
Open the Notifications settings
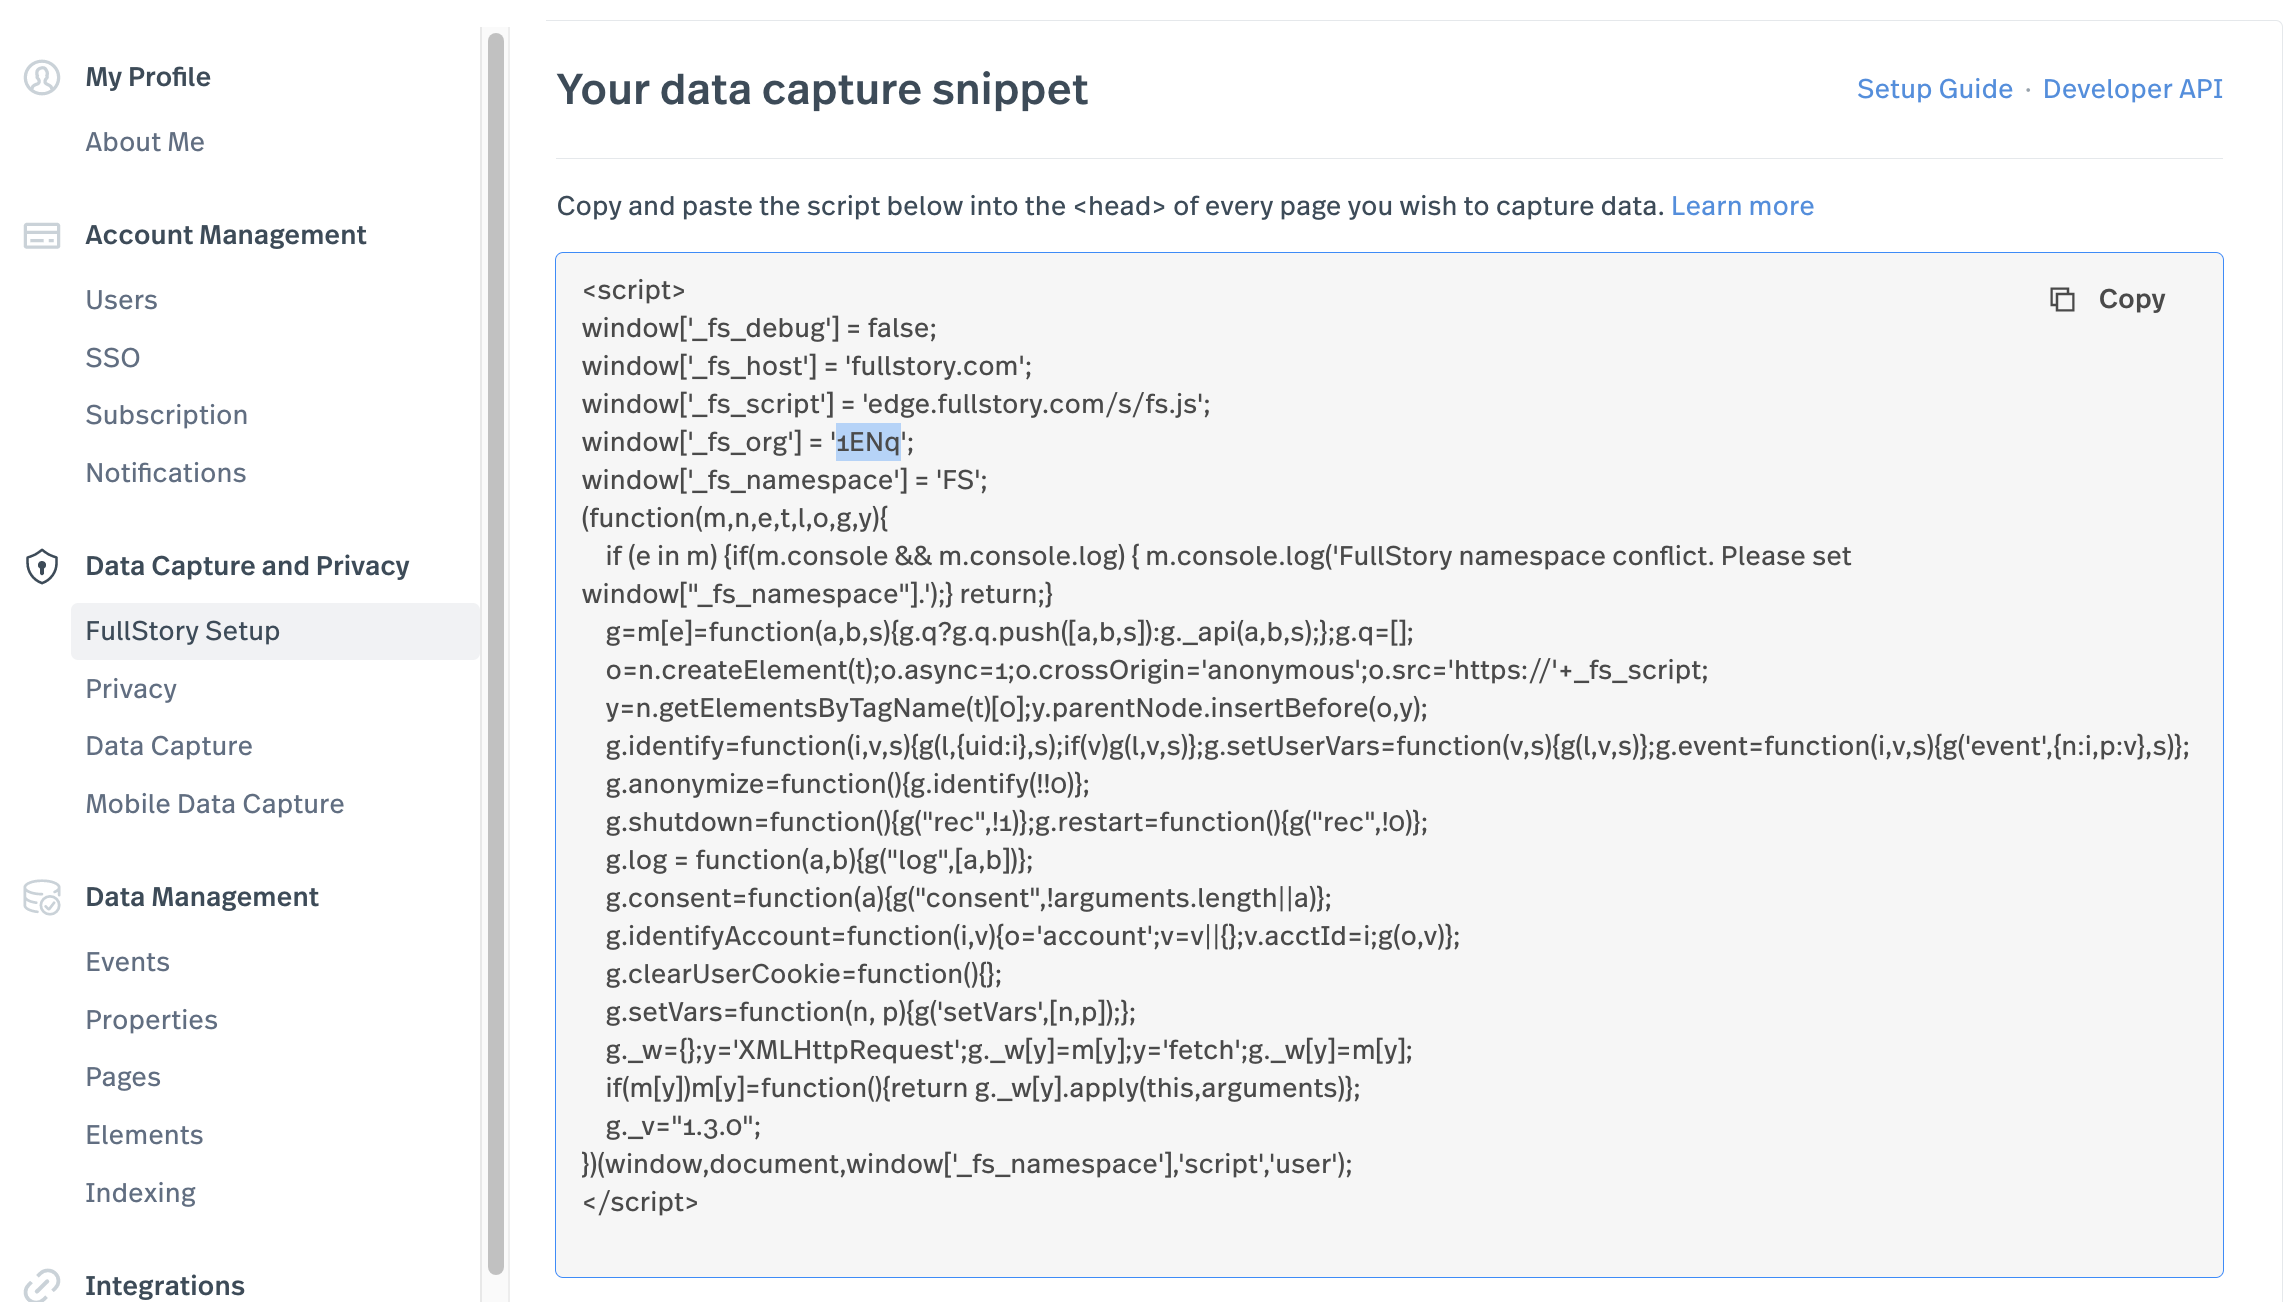click(166, 473)
